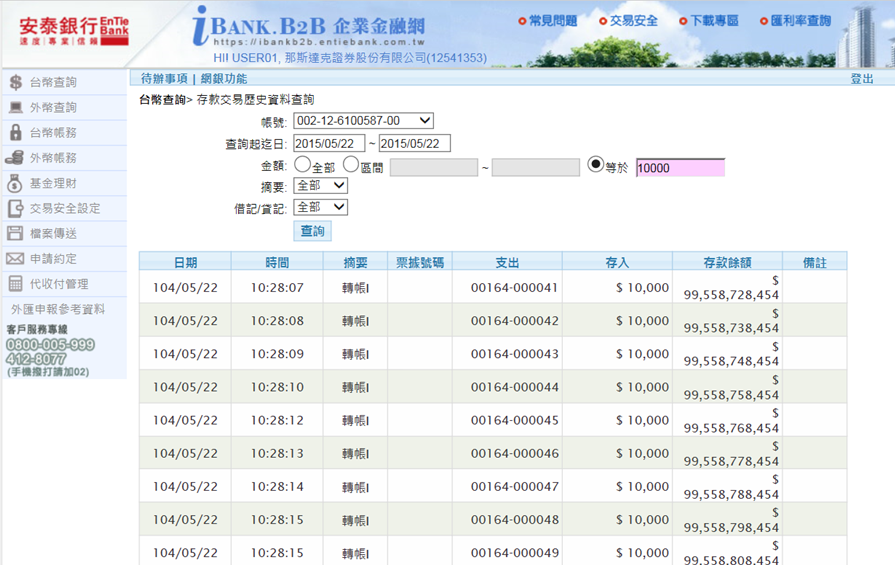
Task: Switch to 網銀功能 tab
Action: (x=224, y=79)
